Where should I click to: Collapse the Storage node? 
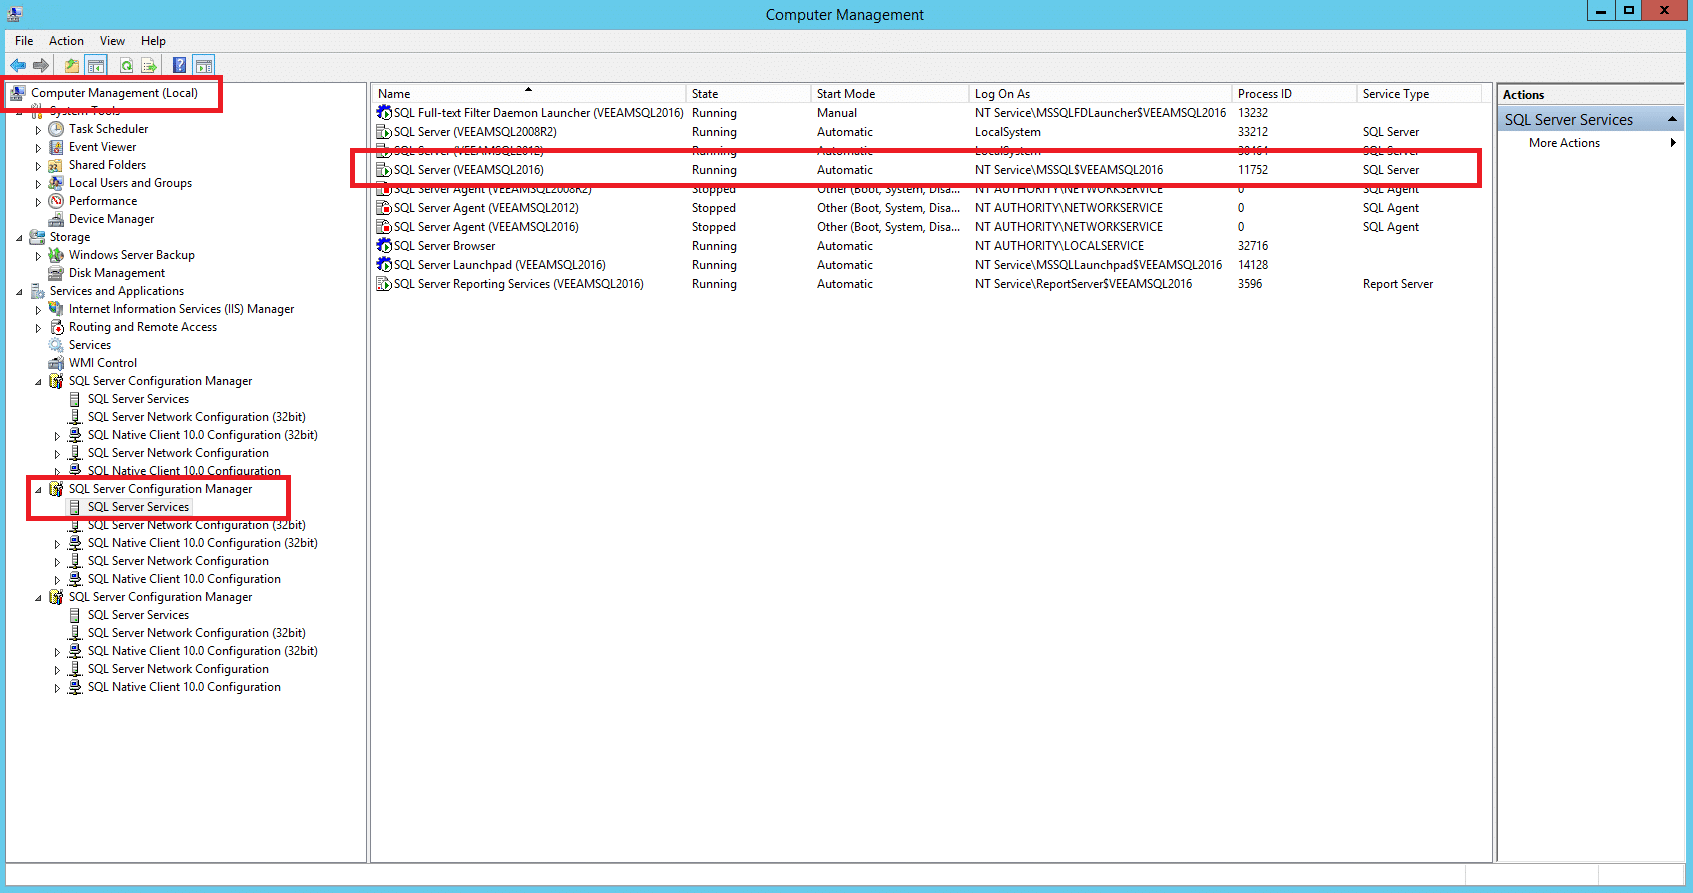[x=19, y=238]
